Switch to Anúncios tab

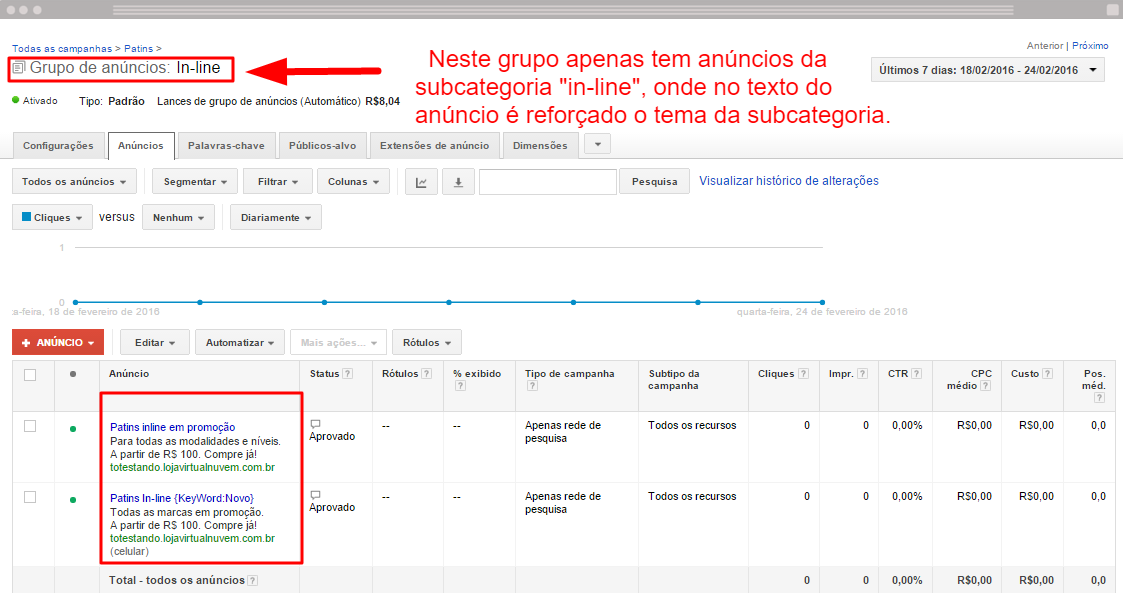[x=141, y=145]
